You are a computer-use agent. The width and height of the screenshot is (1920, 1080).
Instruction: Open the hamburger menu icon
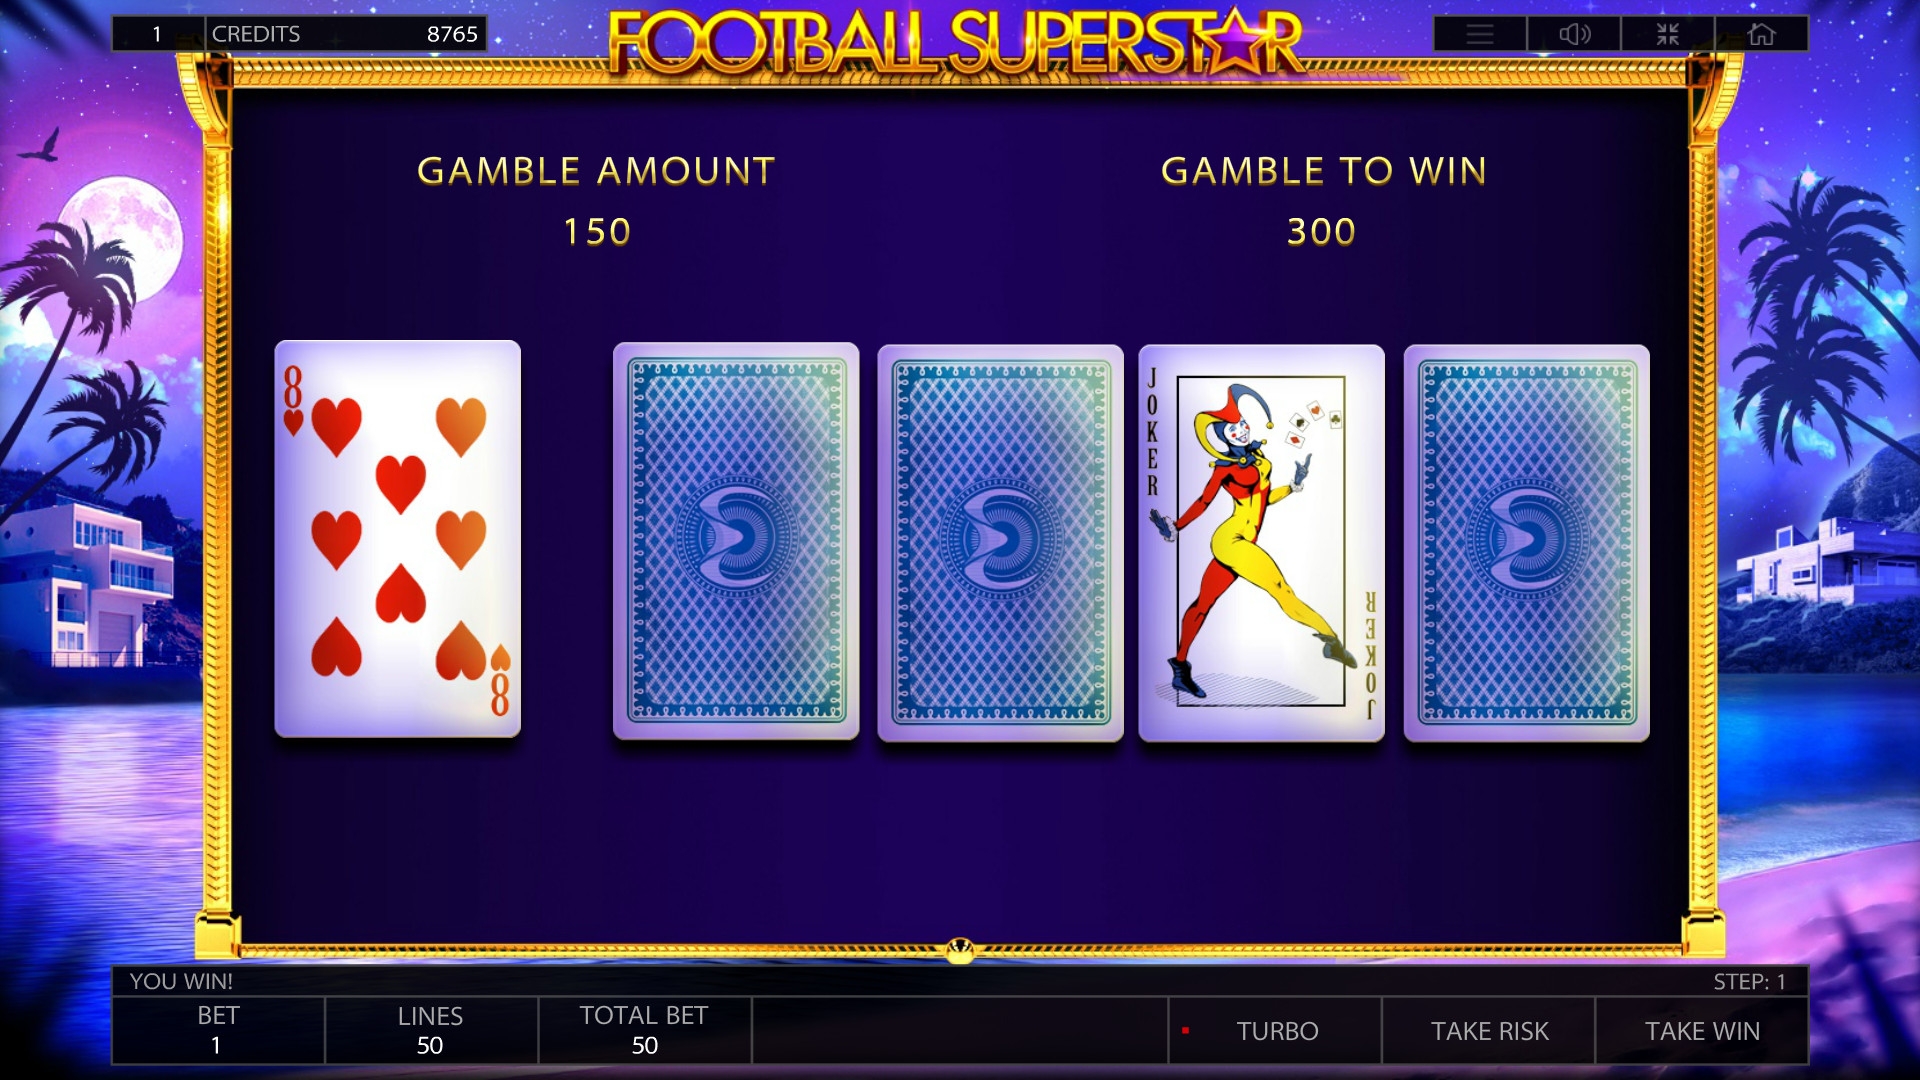(x=1480, y=34)
